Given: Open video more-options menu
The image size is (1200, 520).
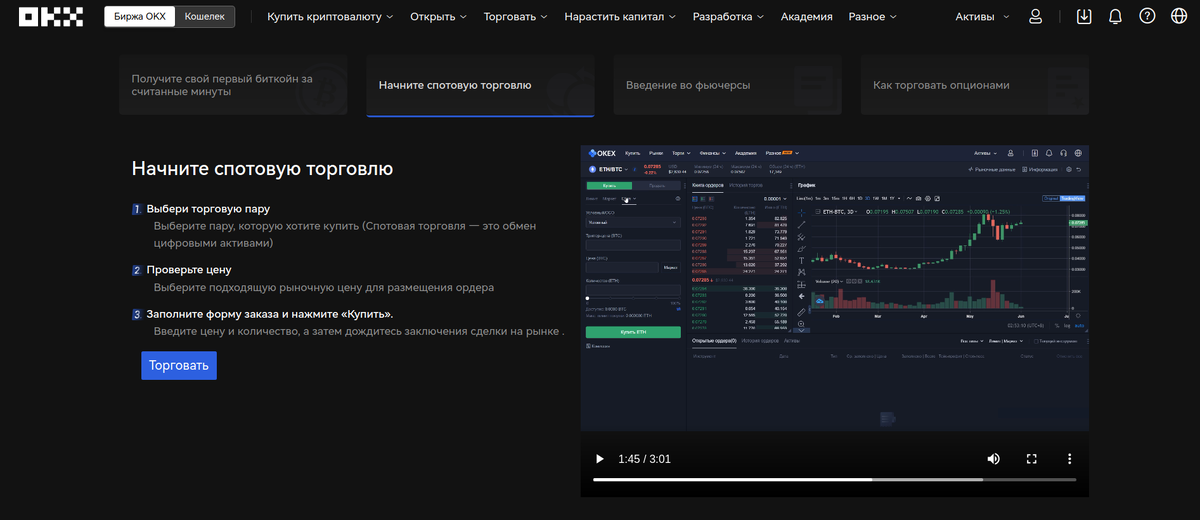Looking at the screenshot, I should coord(1069,459).
